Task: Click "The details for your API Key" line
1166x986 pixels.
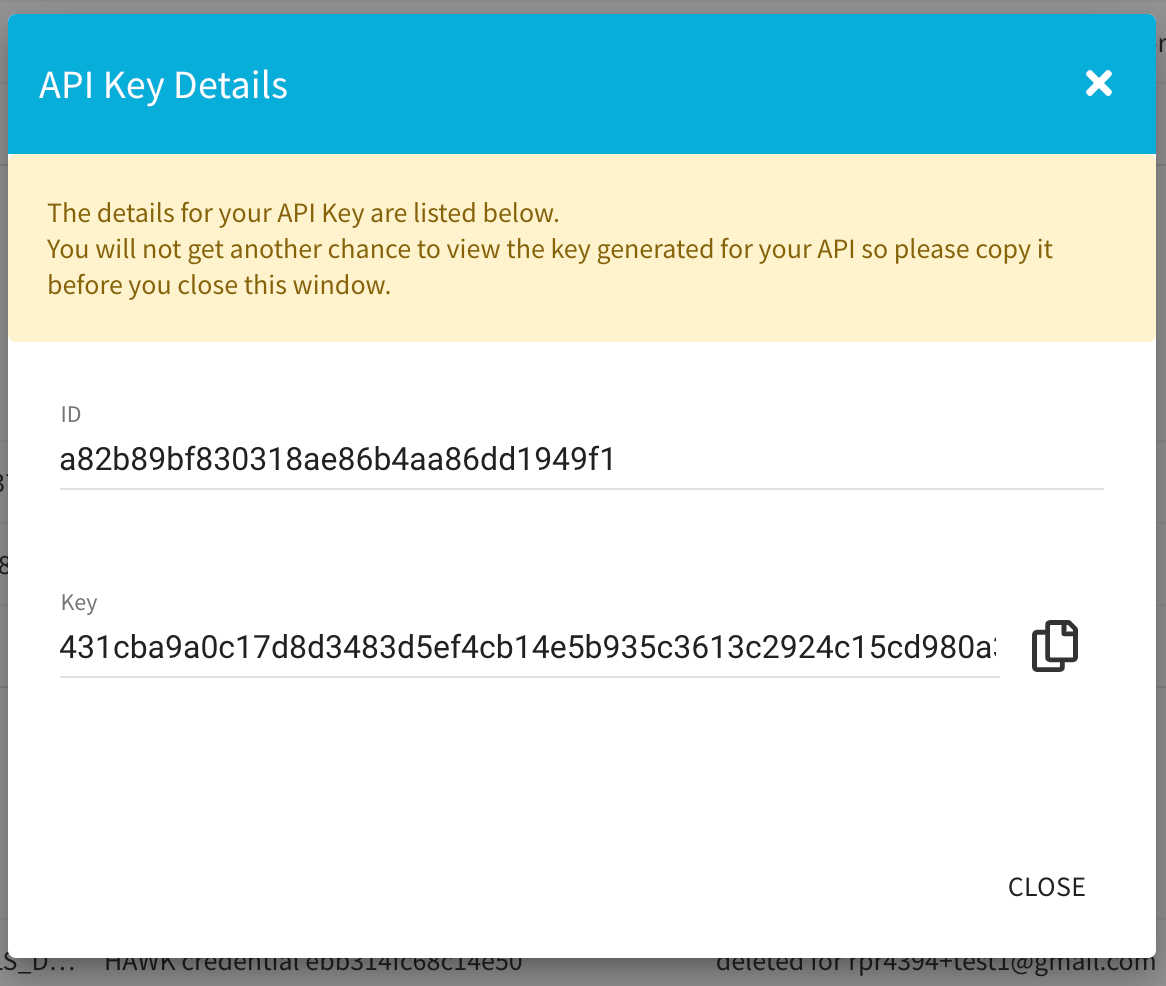Action: click(x=303, y=213)
